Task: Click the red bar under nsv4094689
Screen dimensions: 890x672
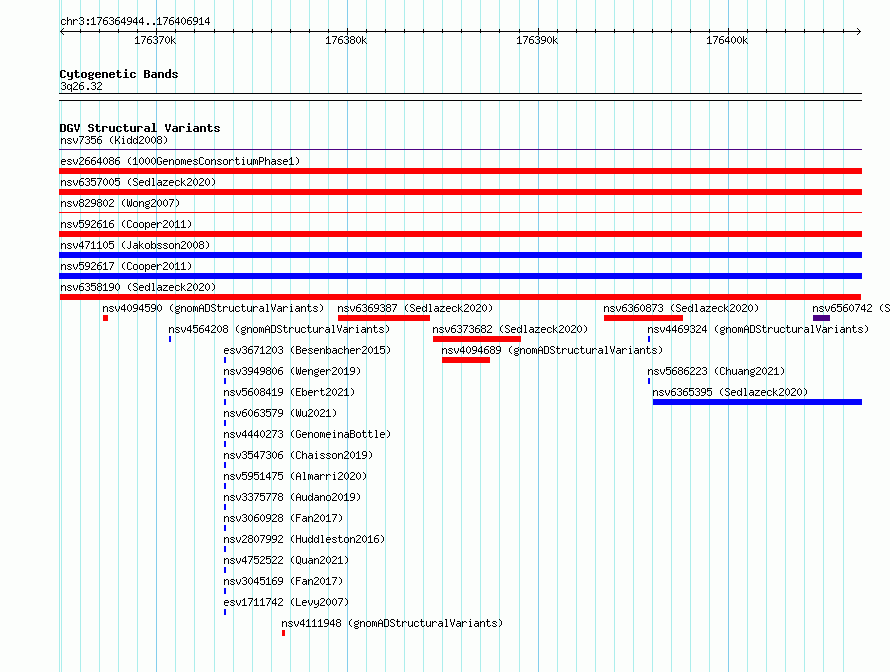Action: [x=466, y=360]
